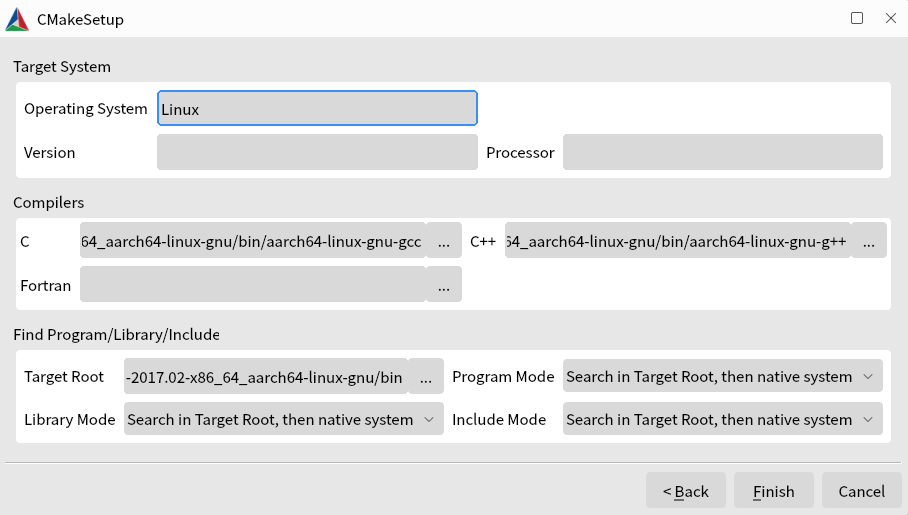Click the empty Fortran compiler field
The image size is (908, 515).
pos(252,285)
